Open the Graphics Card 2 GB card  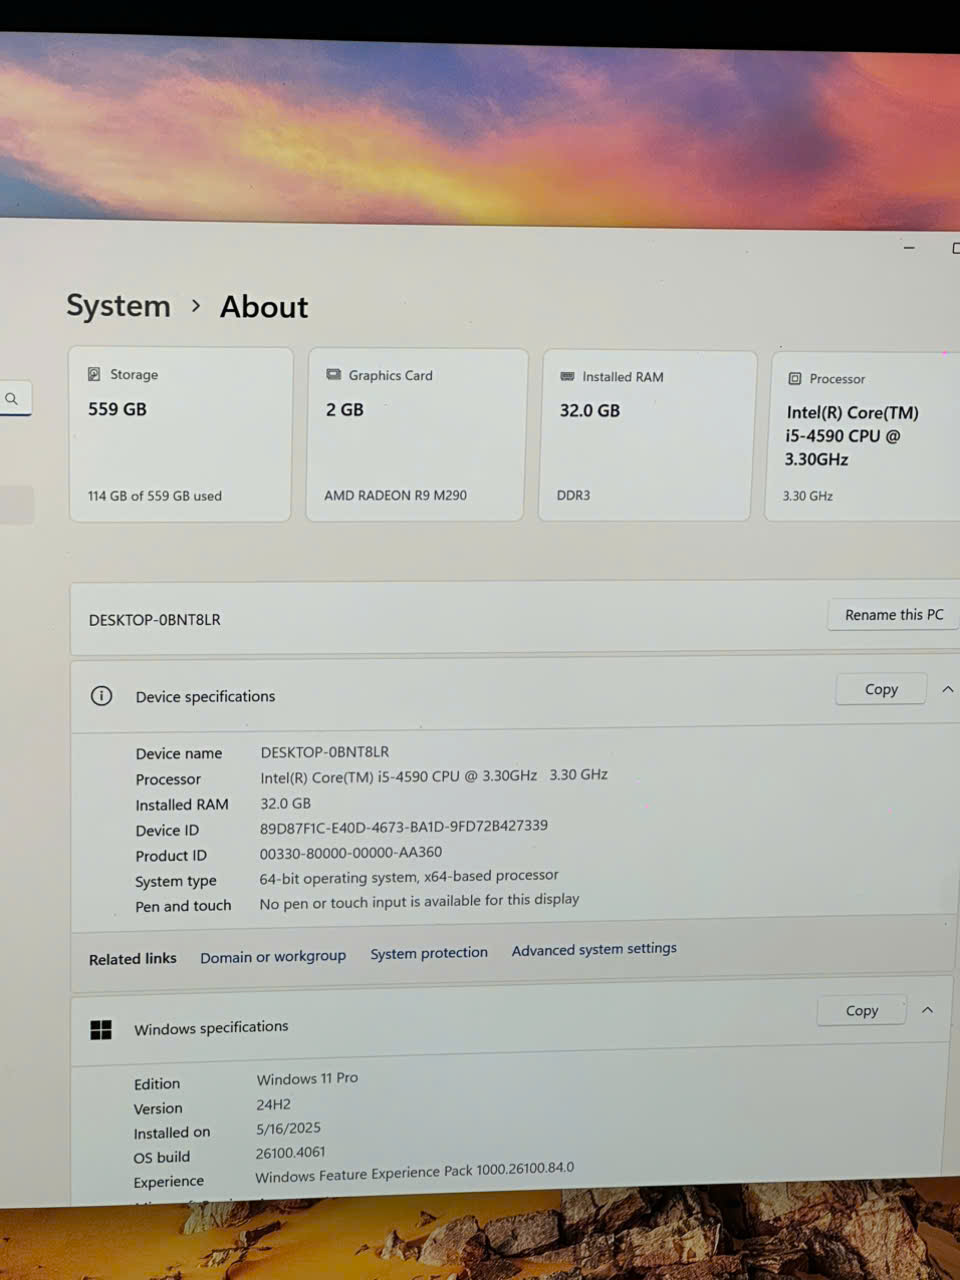(x=416, y=435)
